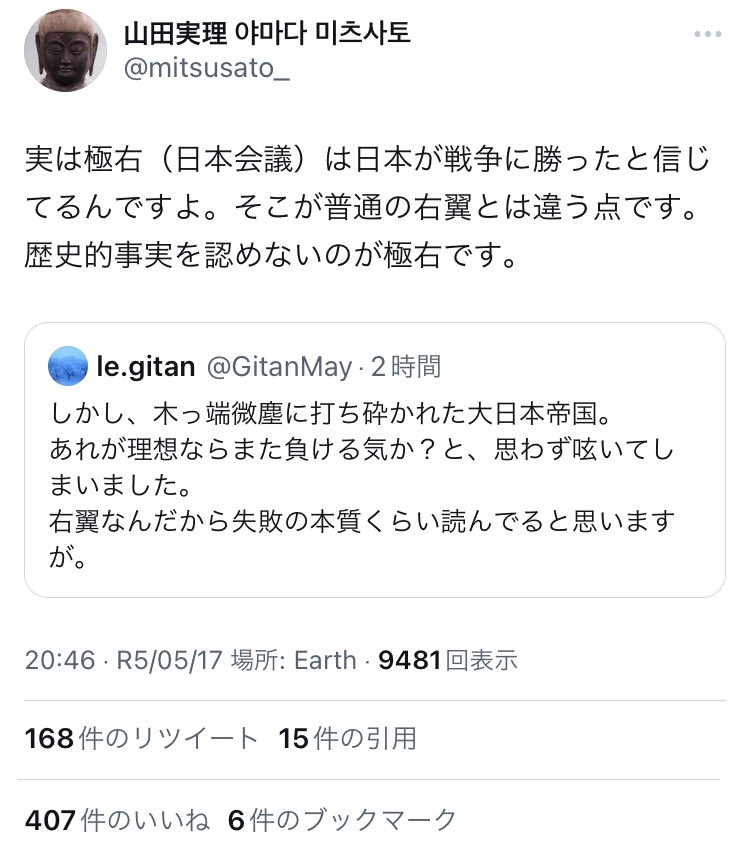Select the line 歴史的事実を認めないのが極右です
The height and width of the screenshot is (841, 750).
point(270,254)
